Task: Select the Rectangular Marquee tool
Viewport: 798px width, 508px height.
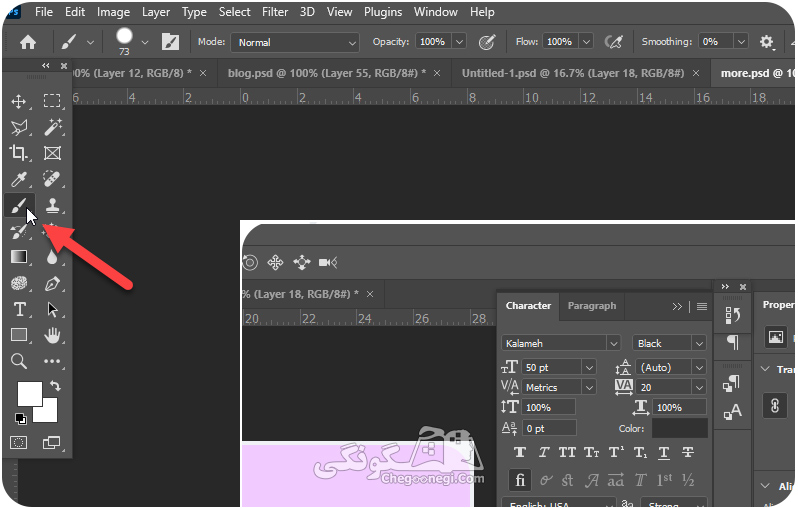Action: 52,101
